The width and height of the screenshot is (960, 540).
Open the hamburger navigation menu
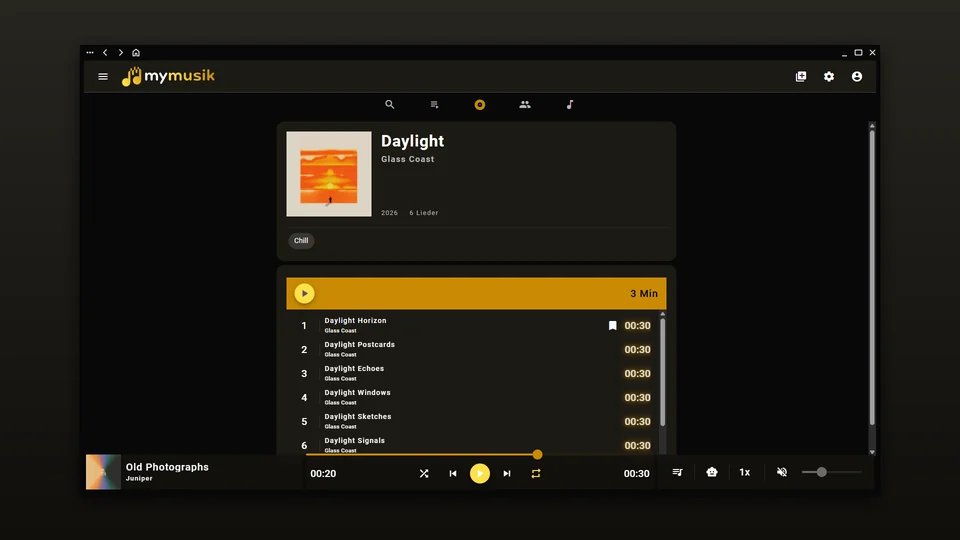coord(103,77)
